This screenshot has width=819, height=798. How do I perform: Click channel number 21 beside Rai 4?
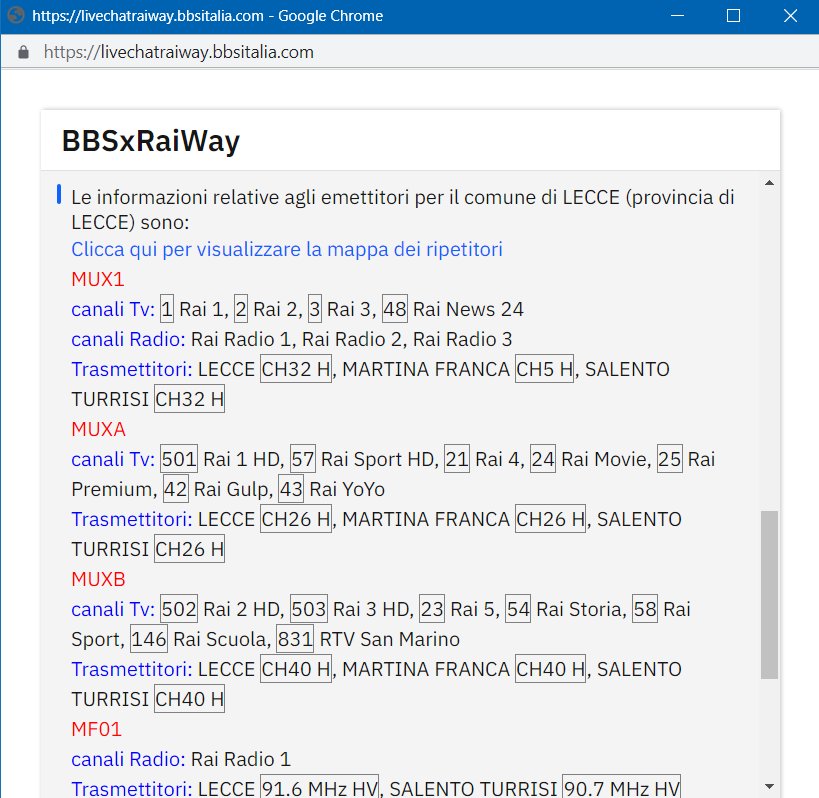point(457,459)
